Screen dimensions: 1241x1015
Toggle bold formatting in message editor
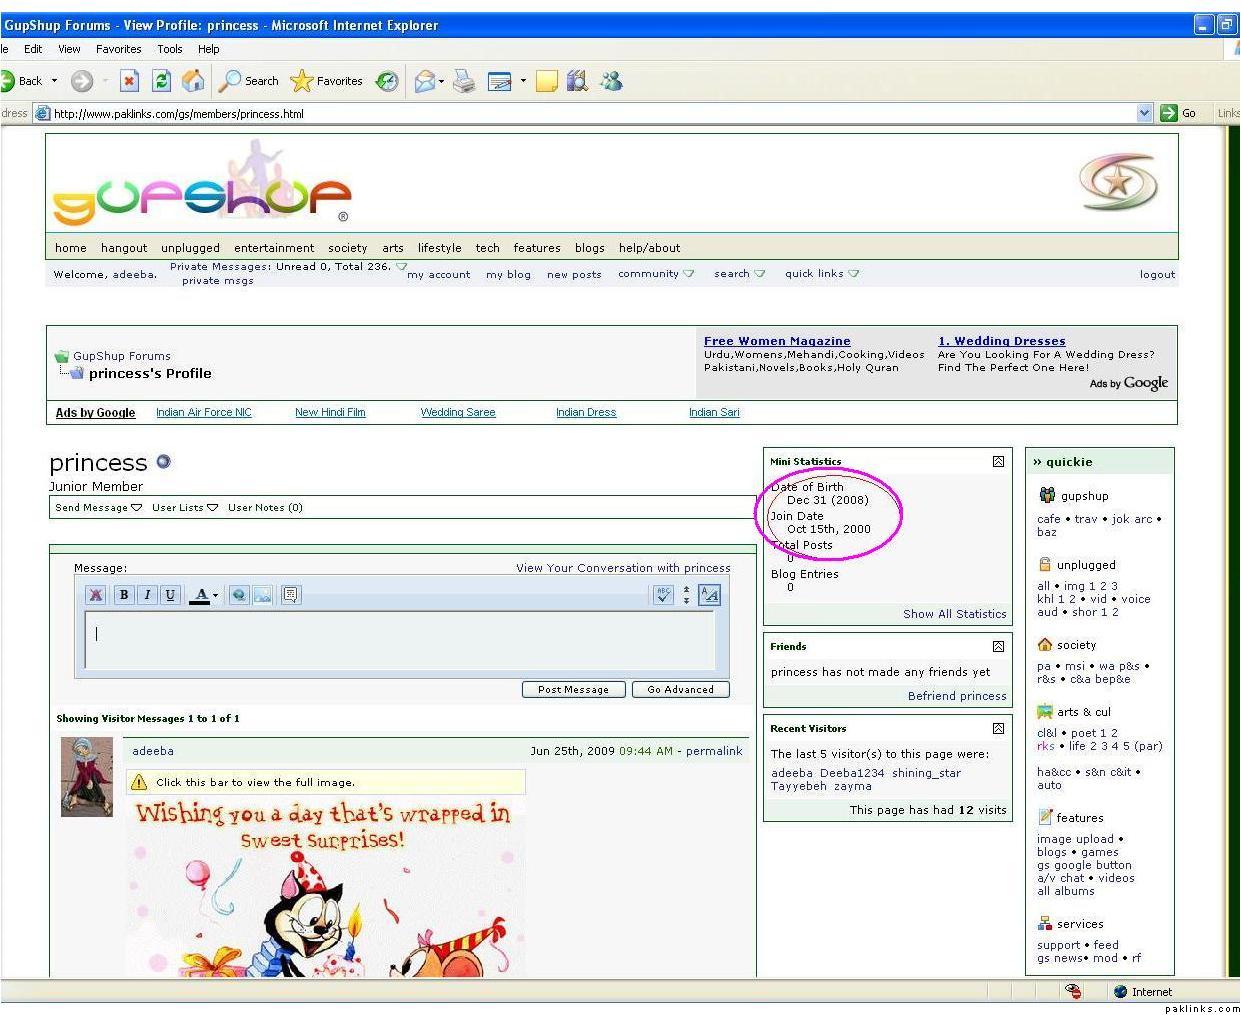(124, 595)
